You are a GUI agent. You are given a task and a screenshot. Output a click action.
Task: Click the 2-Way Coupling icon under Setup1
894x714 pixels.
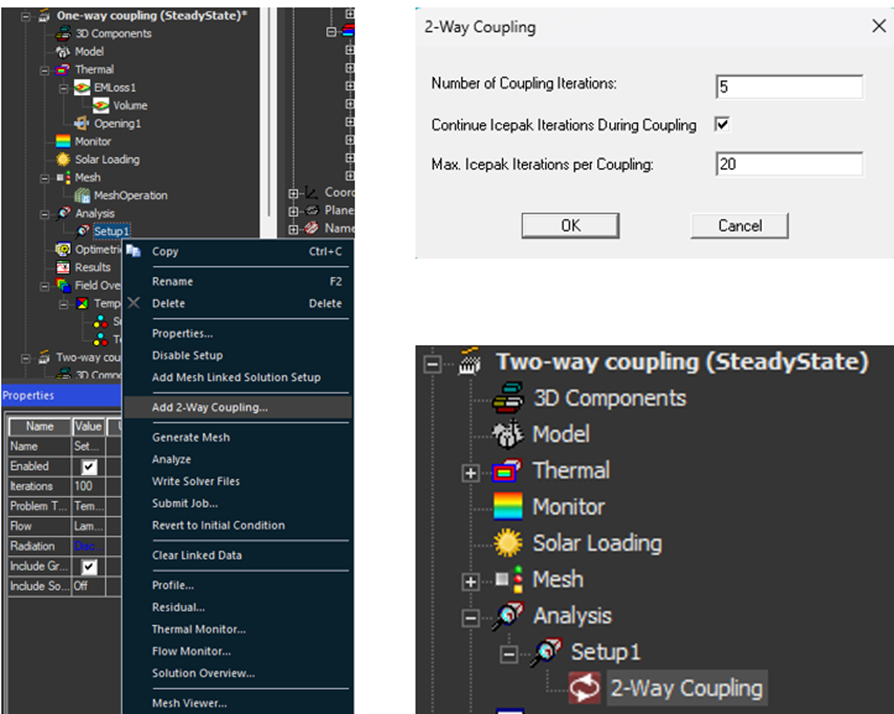[x=584, y=688]
